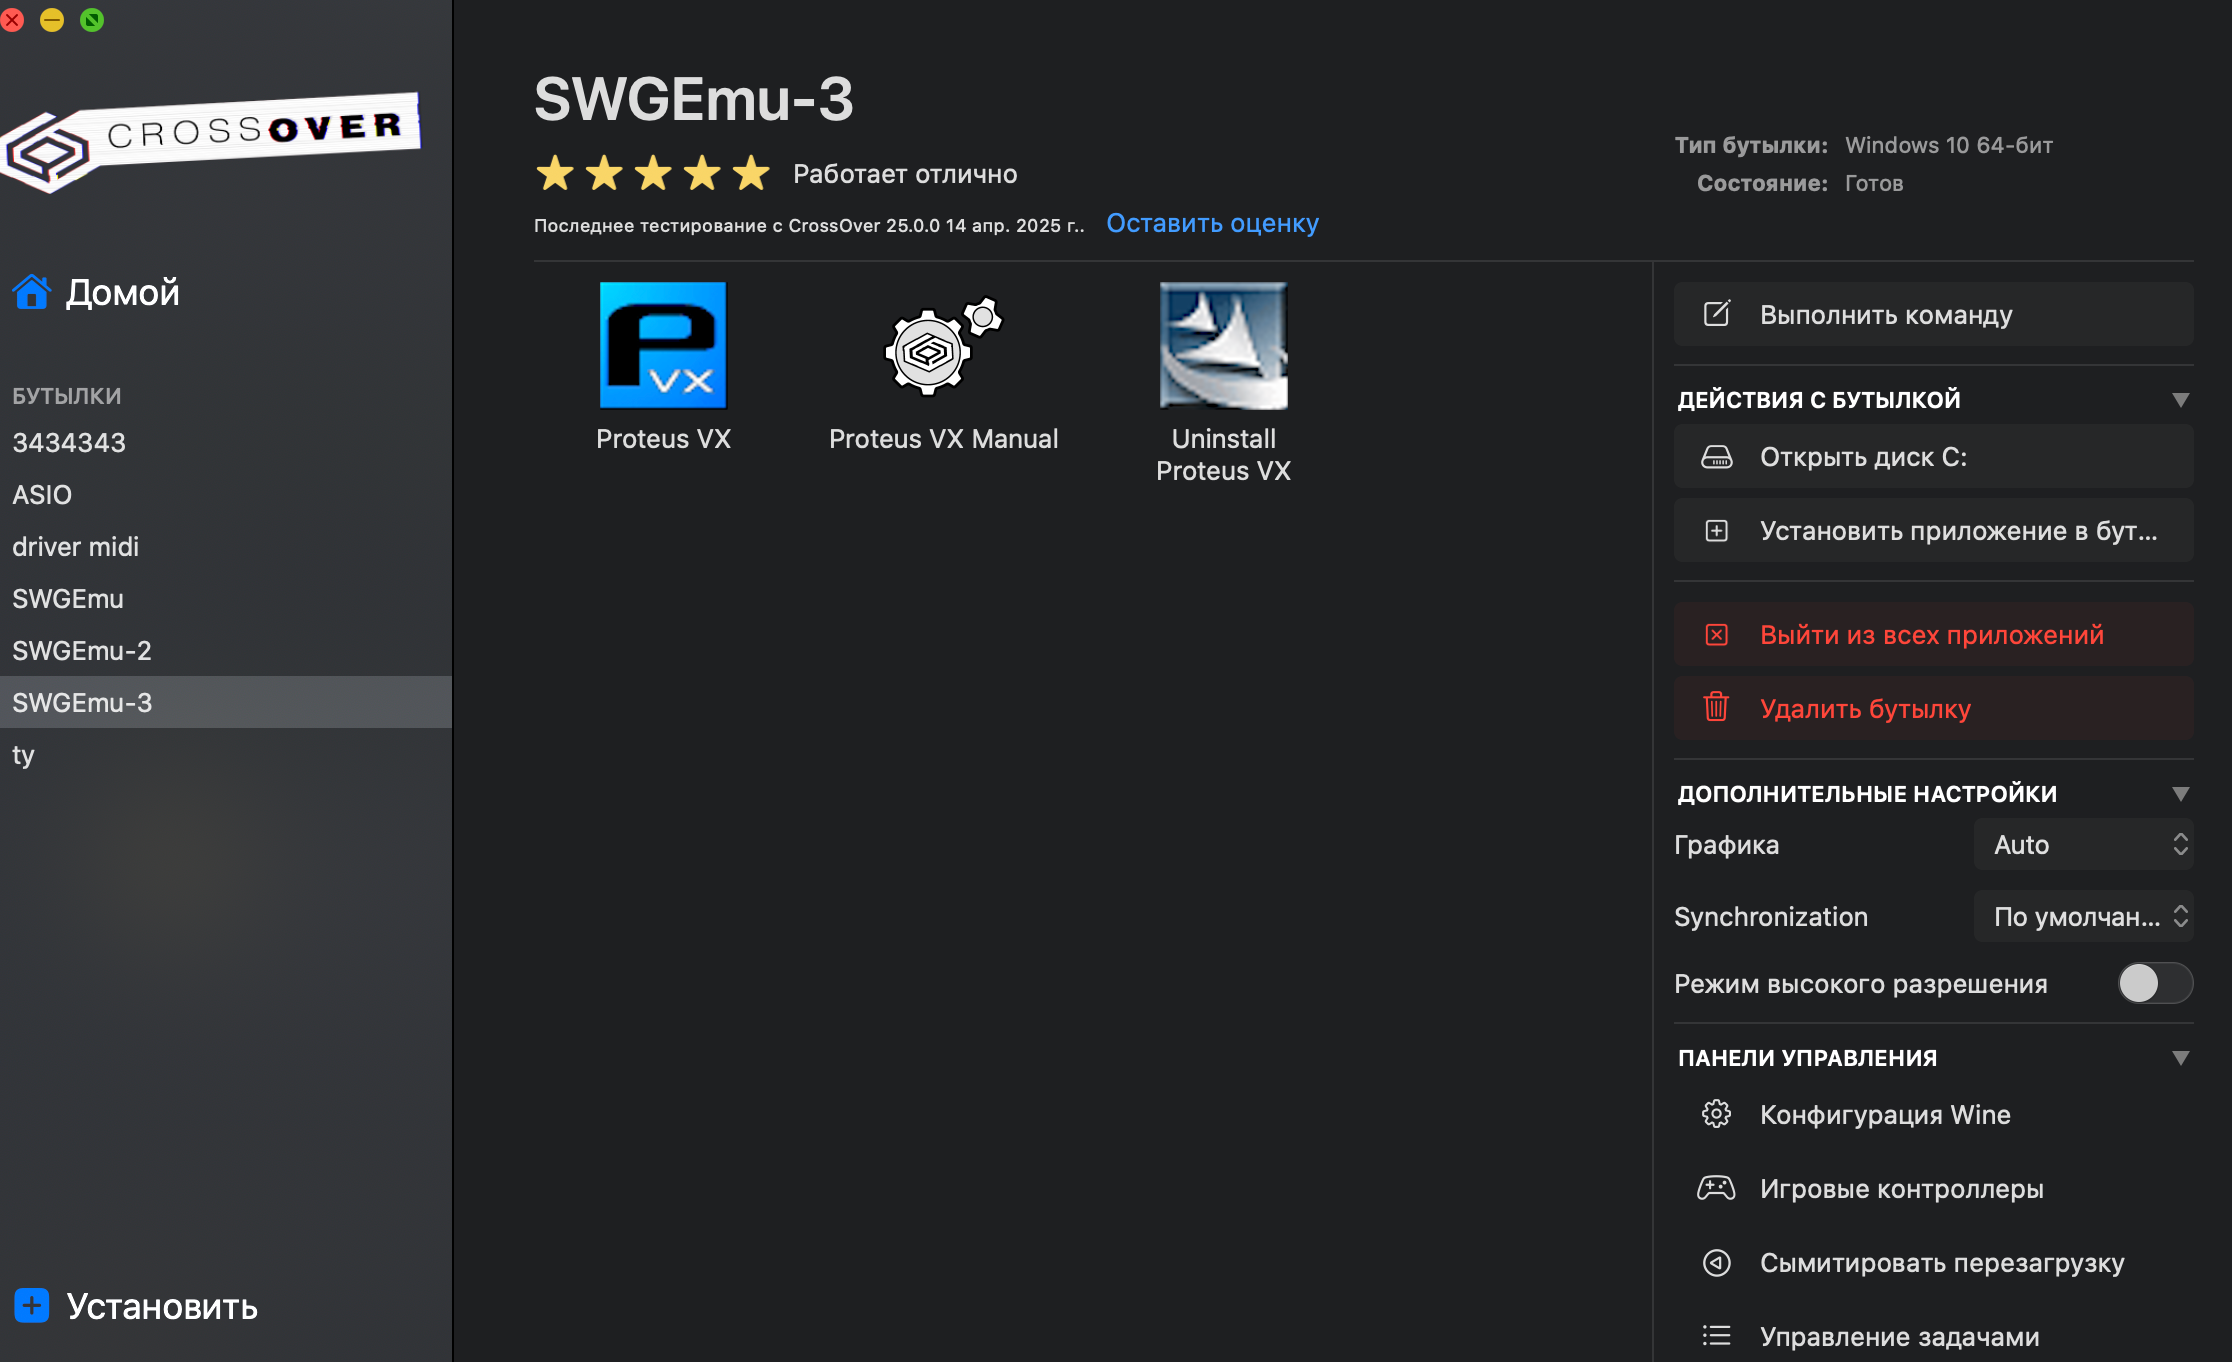2232x1362 pixels.
Task: Open the Графика Auto dropdown
Action: pyautogui.click(x=2084, y=845)
